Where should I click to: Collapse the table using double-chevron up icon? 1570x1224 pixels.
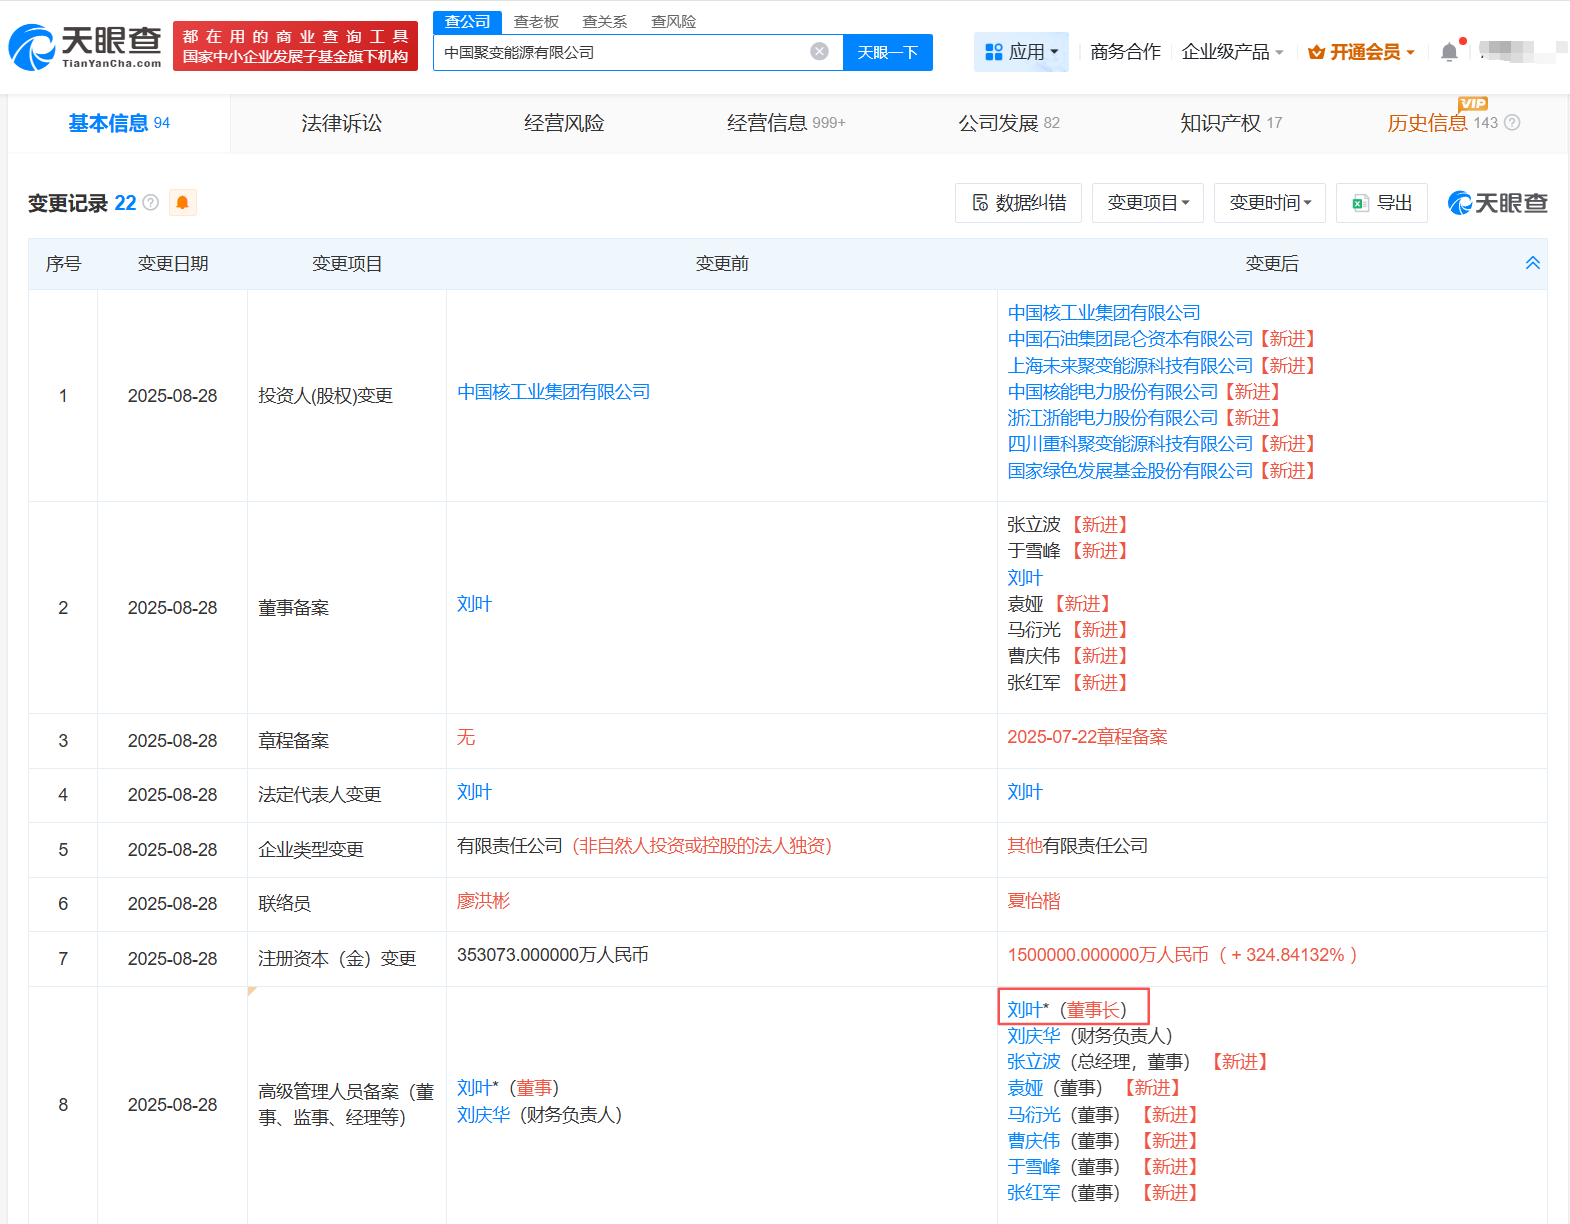(1532, 263)
